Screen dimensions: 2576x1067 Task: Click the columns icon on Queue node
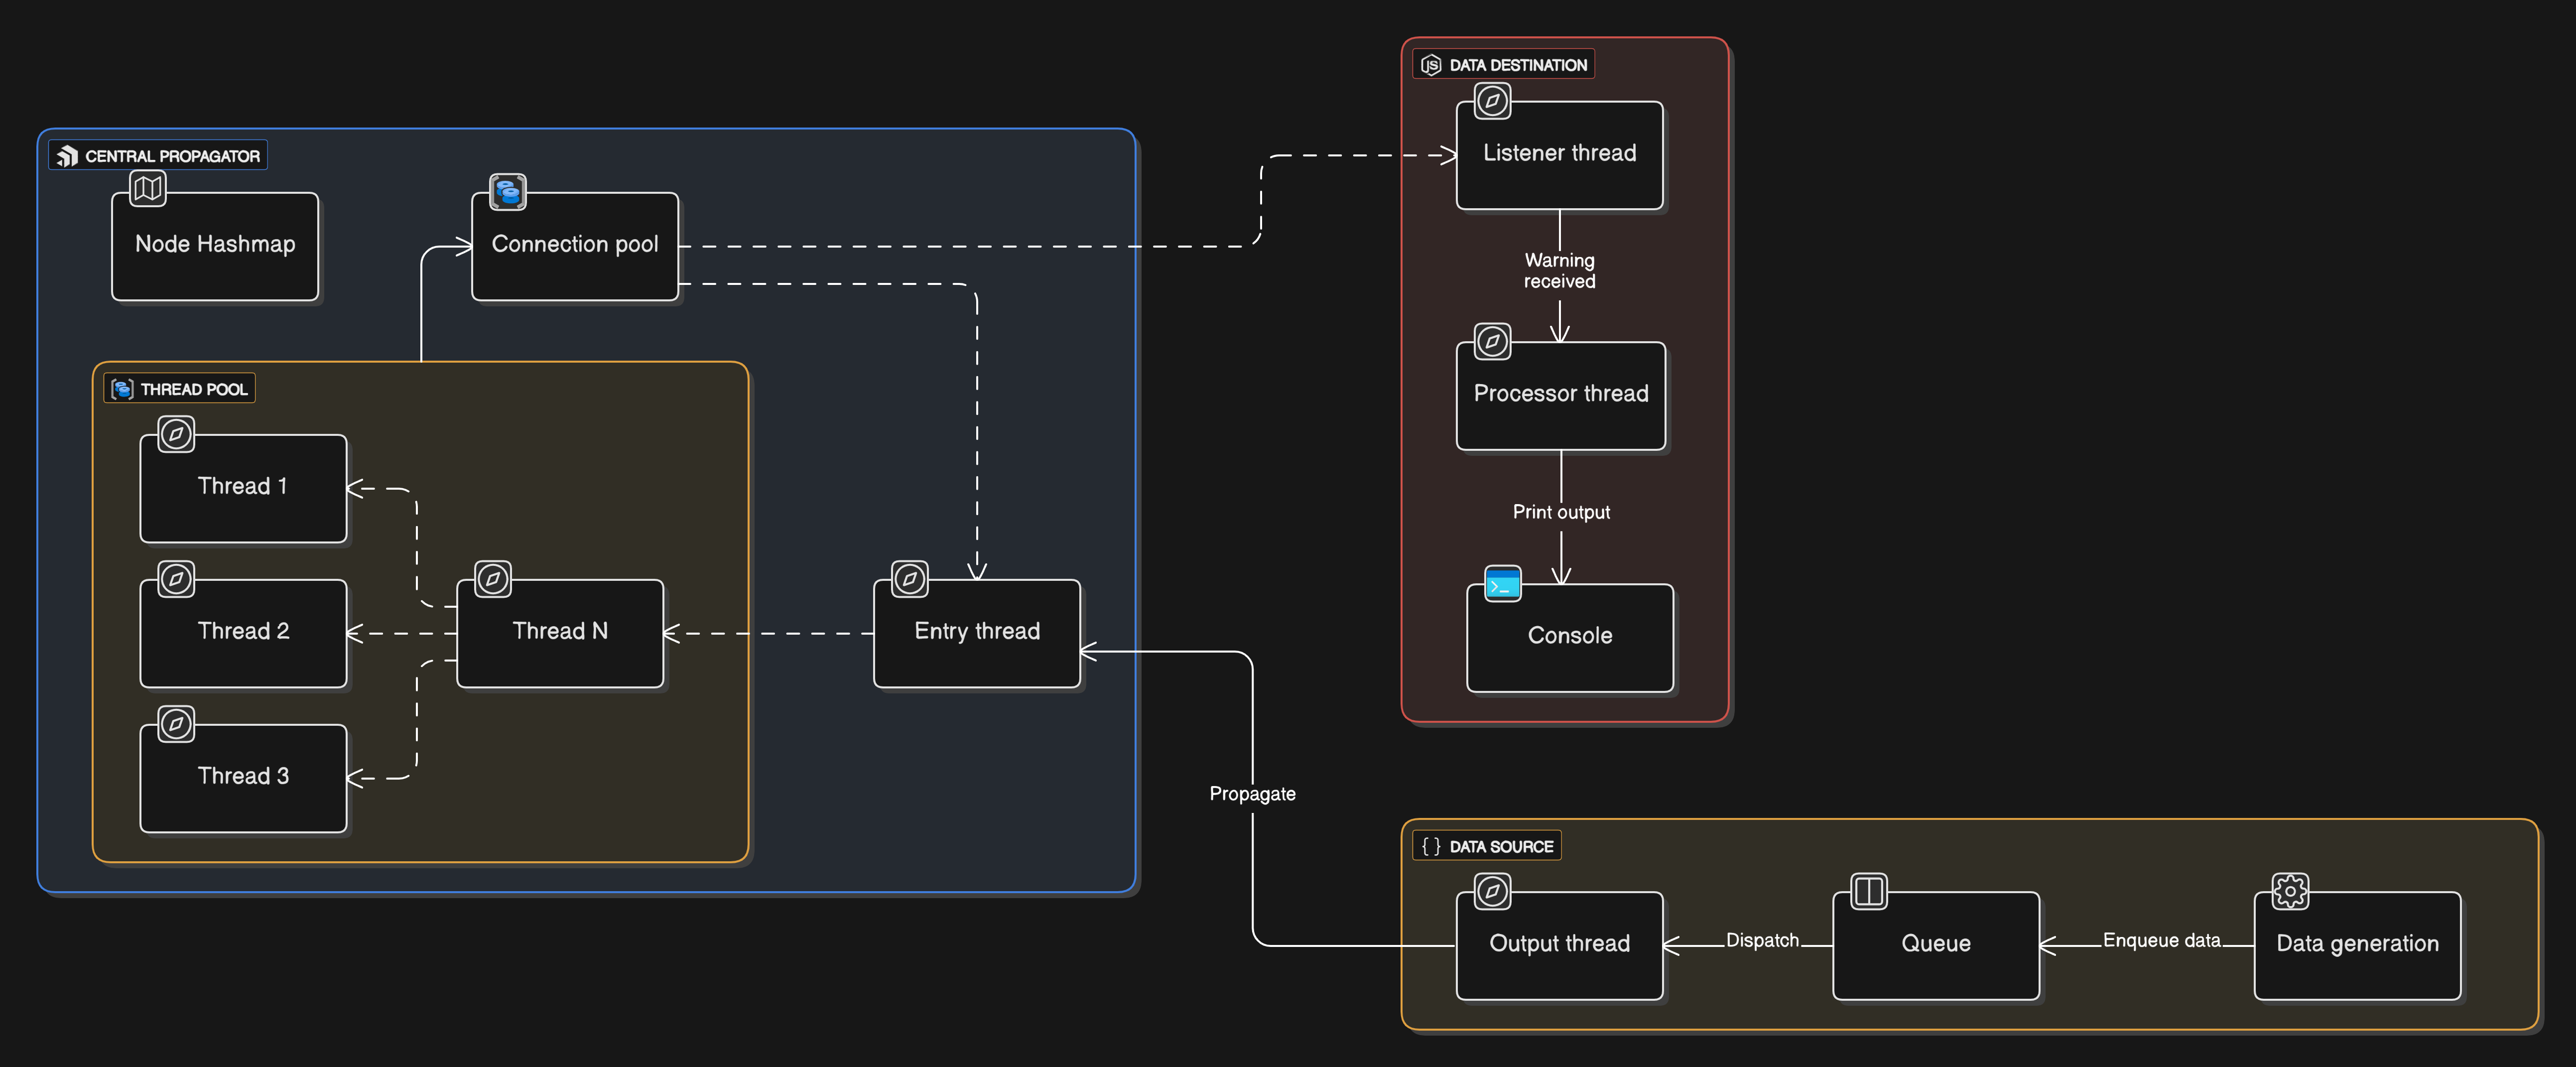[1868, 891]
